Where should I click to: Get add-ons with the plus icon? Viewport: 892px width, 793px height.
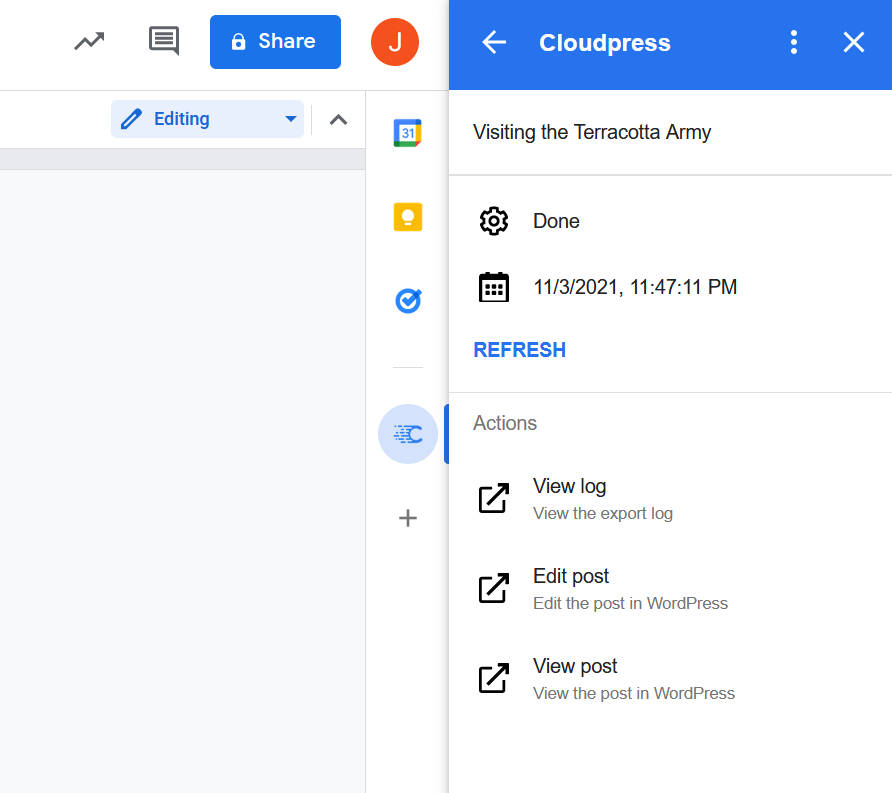click(408, 518)
